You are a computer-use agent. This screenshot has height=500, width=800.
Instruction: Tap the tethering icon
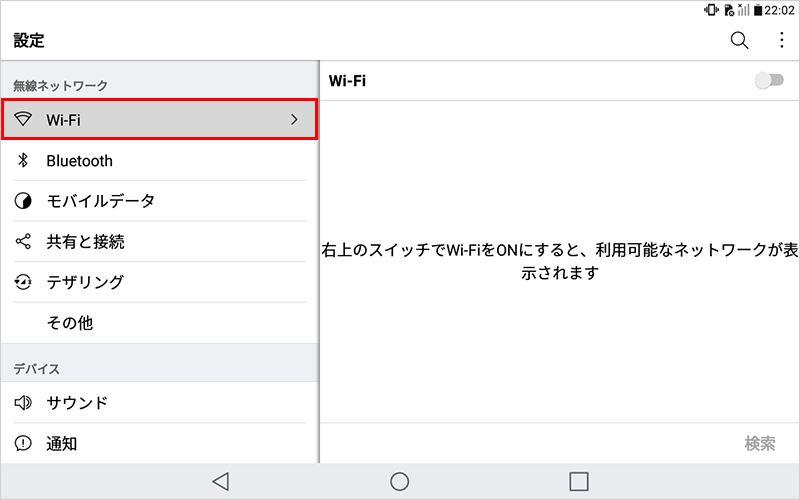click(23, 282)
